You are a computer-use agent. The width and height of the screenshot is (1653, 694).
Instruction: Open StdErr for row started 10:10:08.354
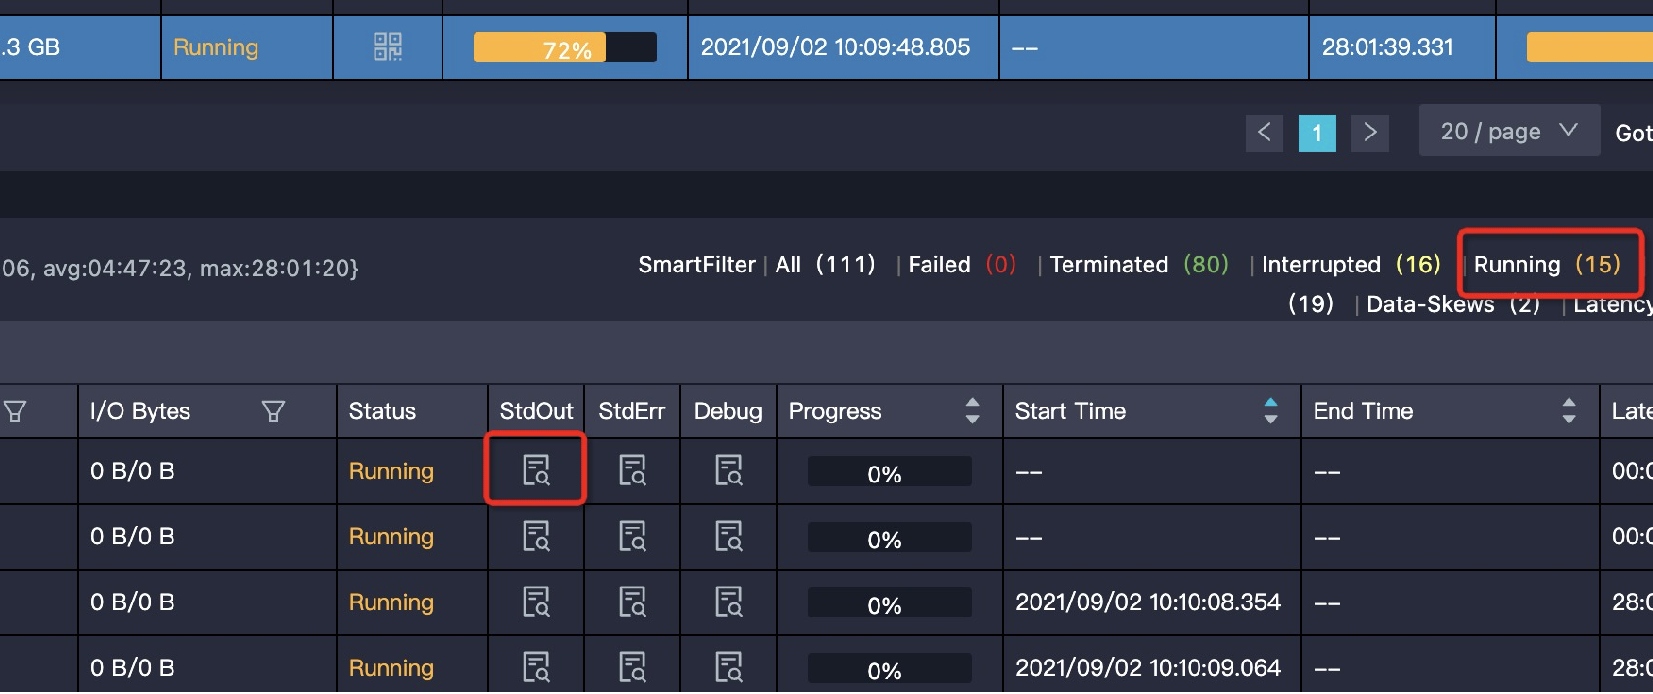click(632, 602)
